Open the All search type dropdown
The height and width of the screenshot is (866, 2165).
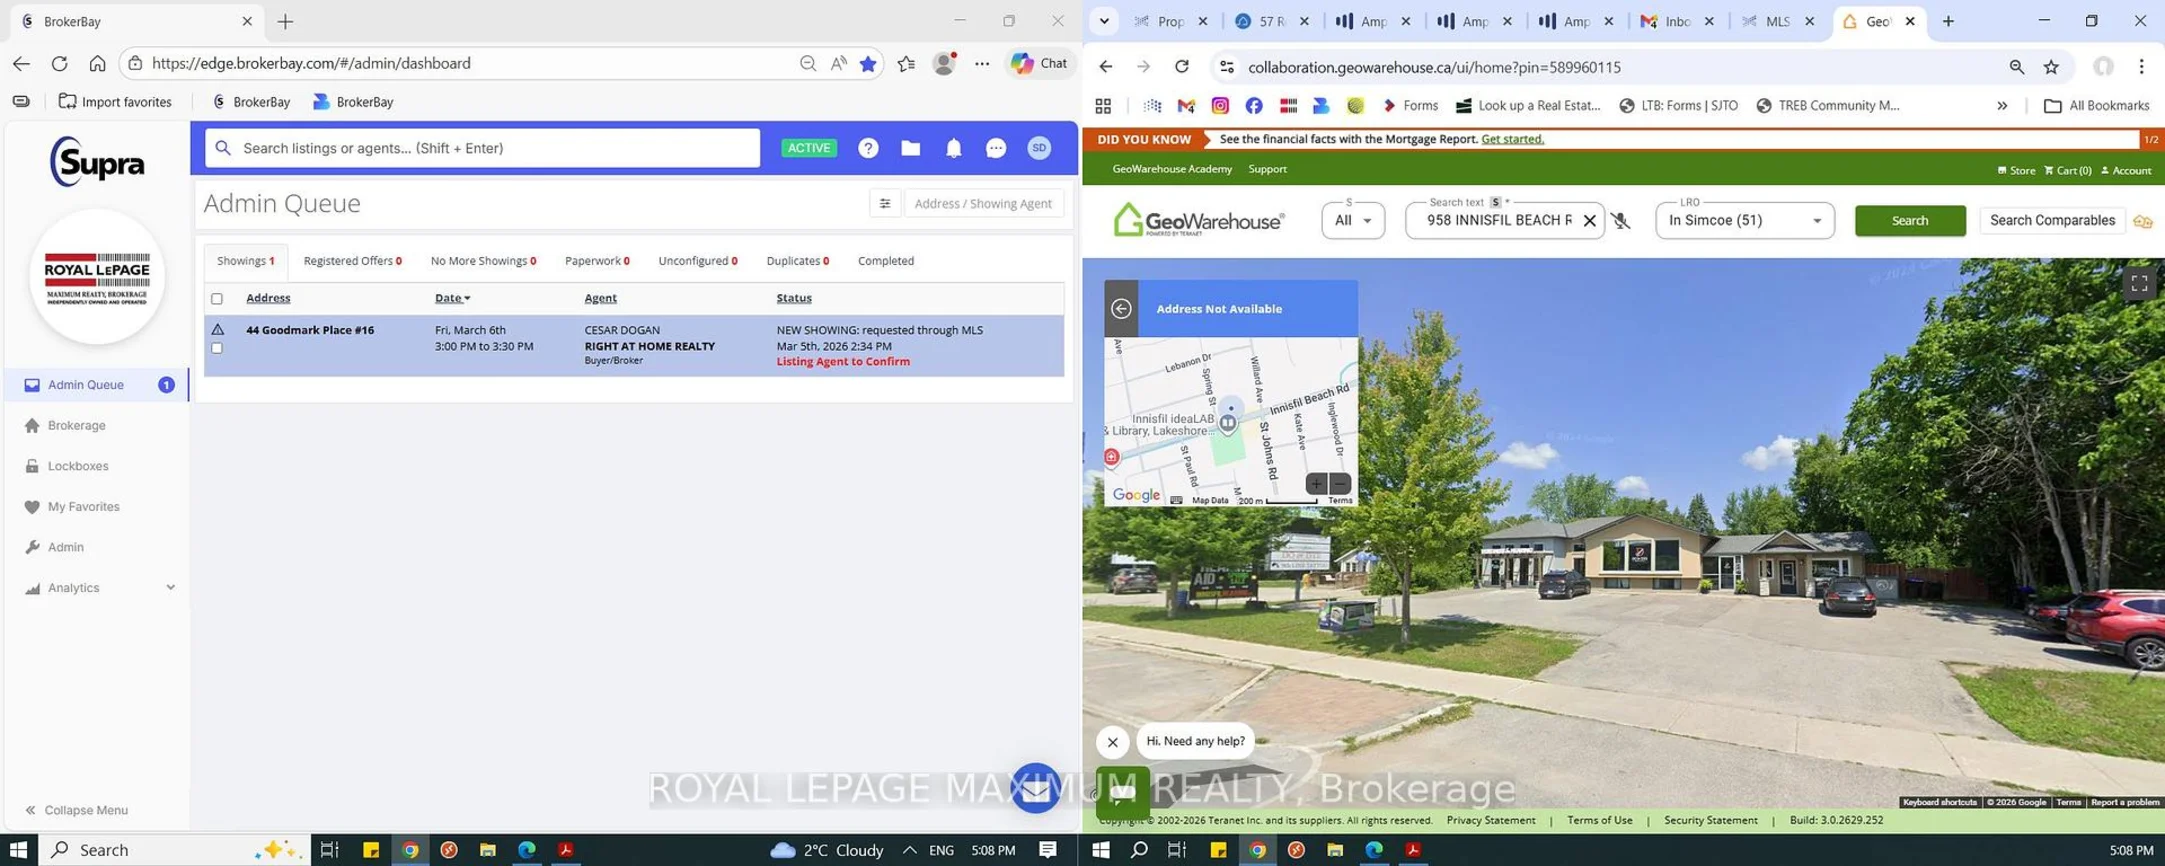pos(1352,221)
